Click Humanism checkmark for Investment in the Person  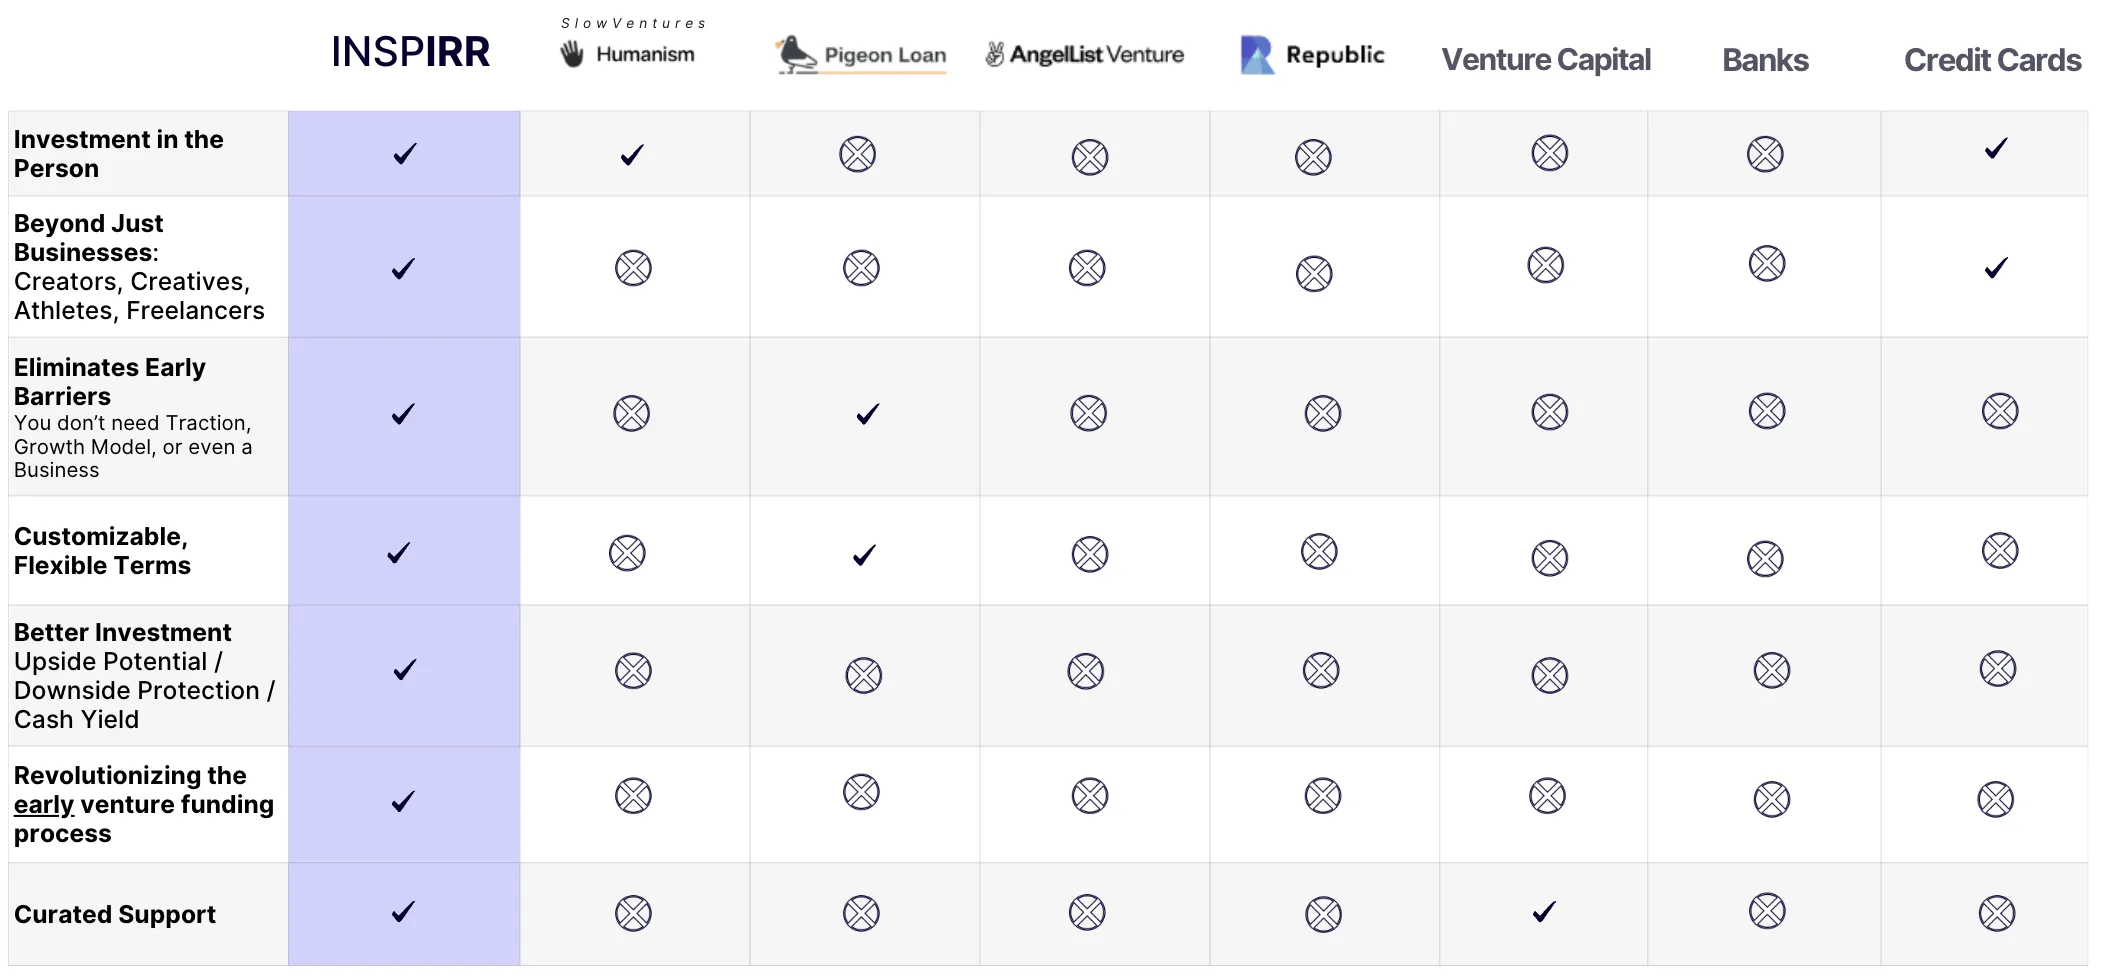[632, 155]
